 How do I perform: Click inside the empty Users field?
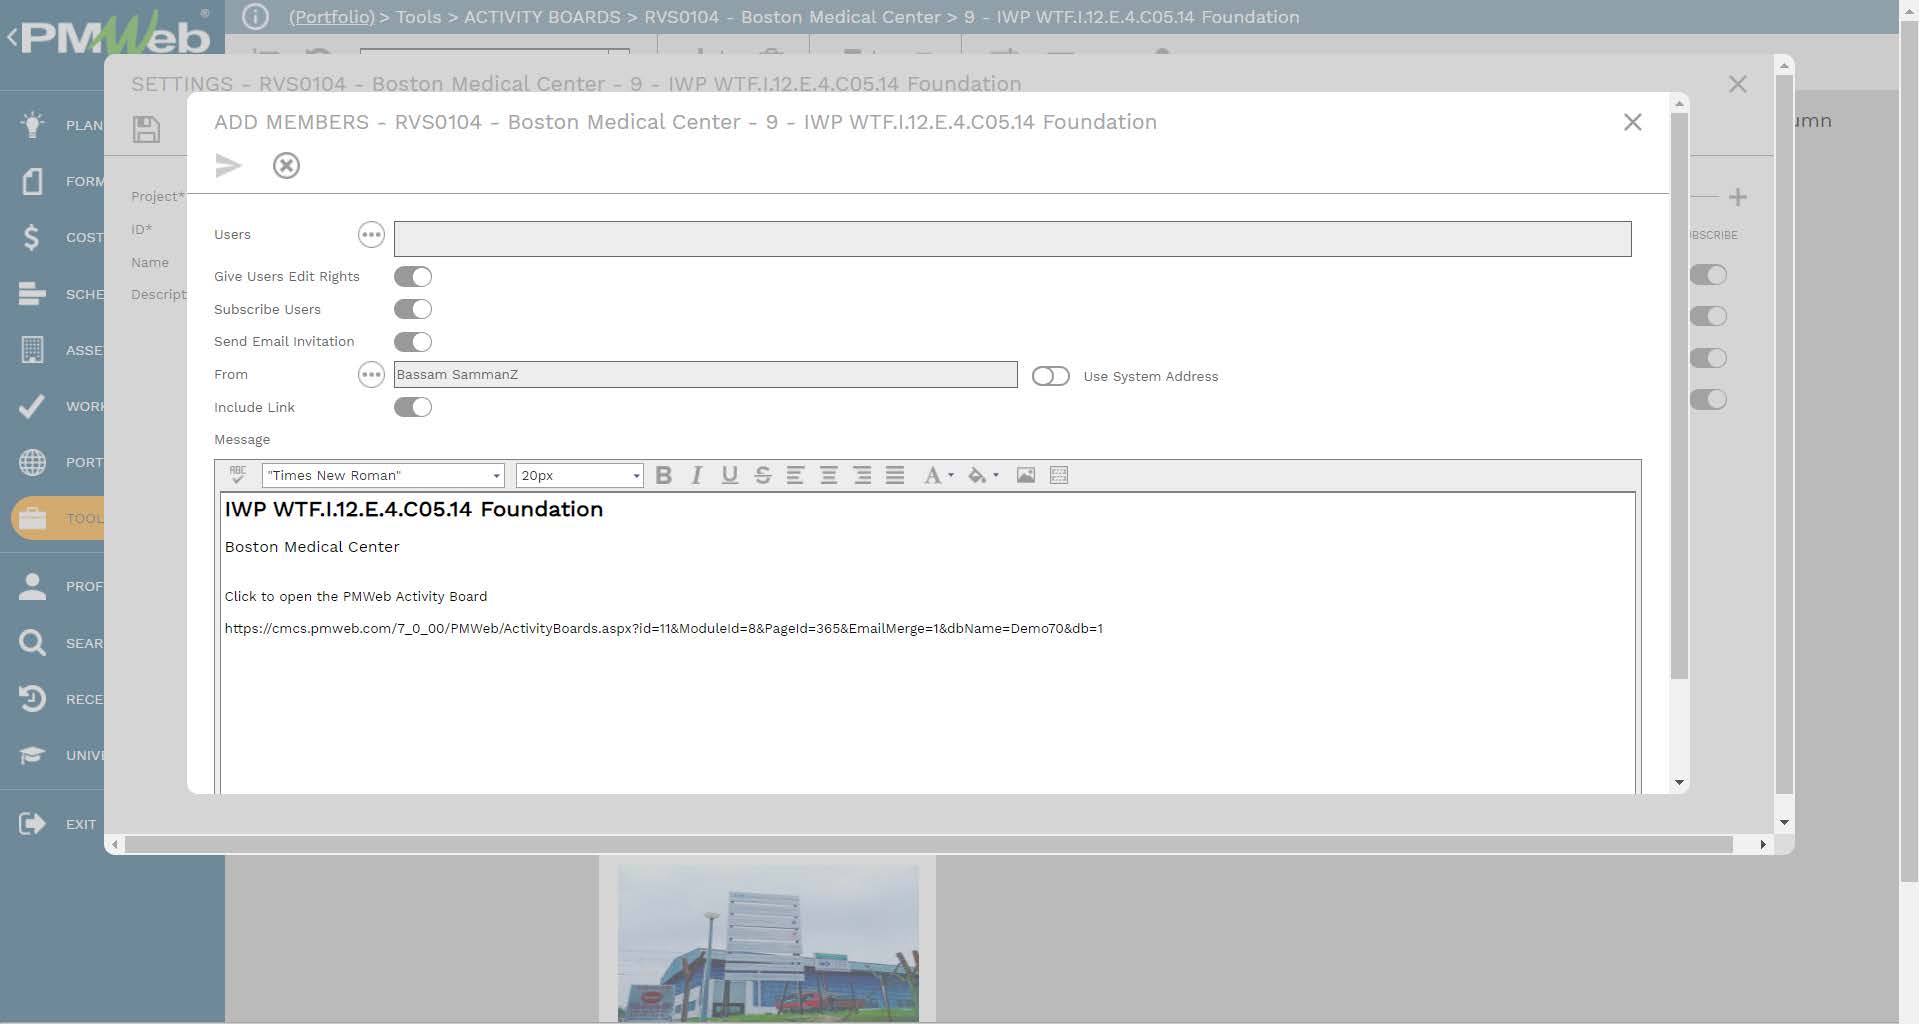pos(1011,238)
